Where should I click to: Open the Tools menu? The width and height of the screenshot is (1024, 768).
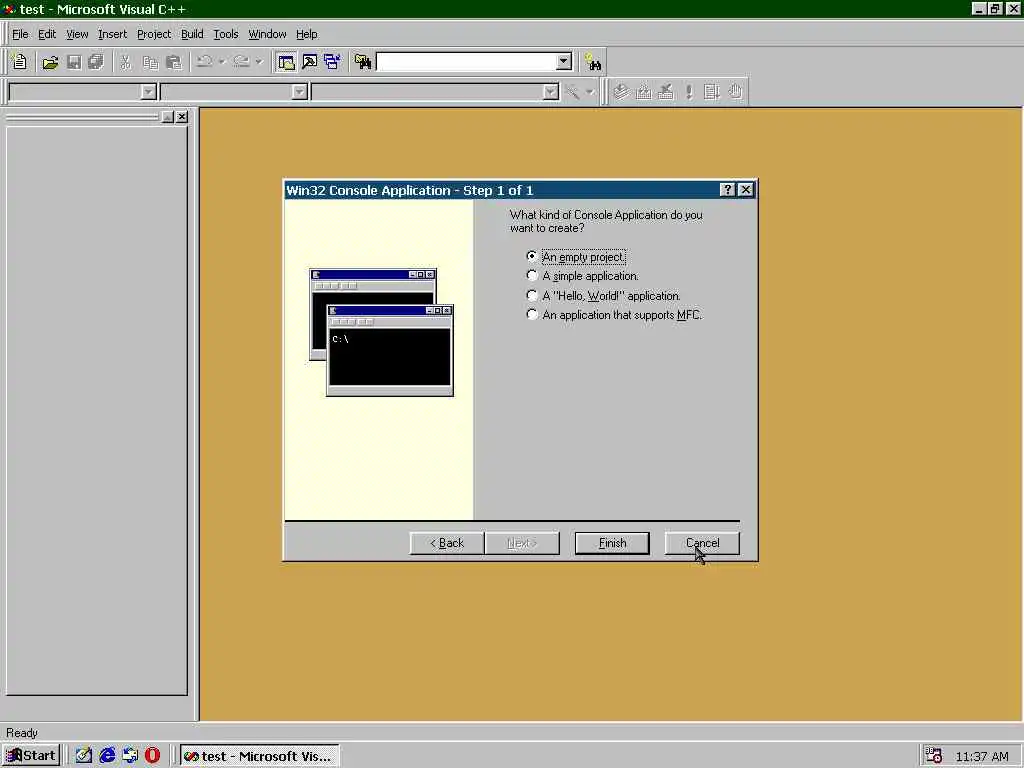point(226,34)
